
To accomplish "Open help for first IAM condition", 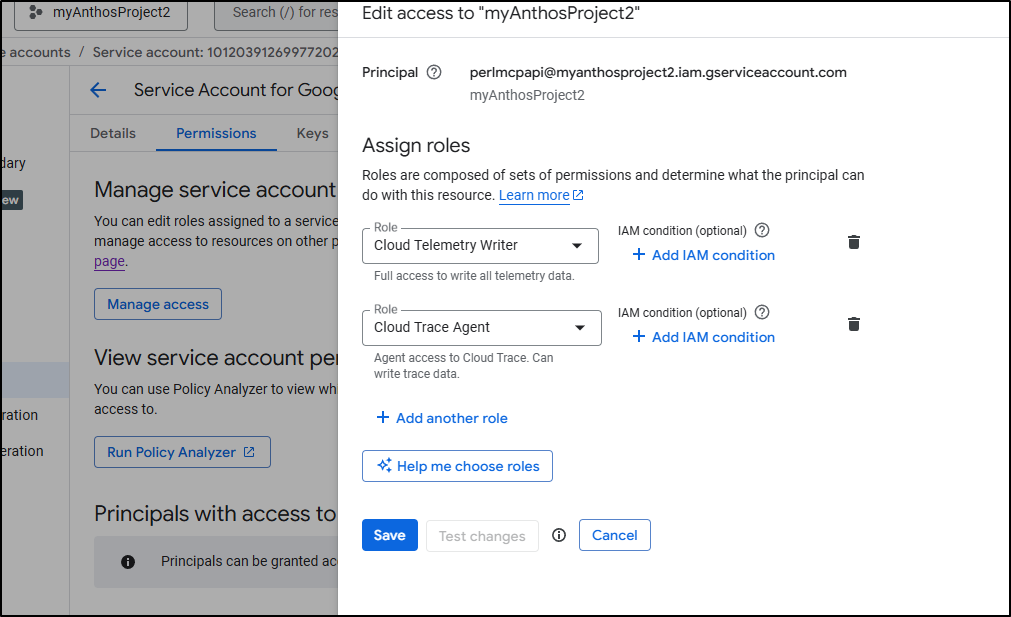I will click(x=762, y=230).
